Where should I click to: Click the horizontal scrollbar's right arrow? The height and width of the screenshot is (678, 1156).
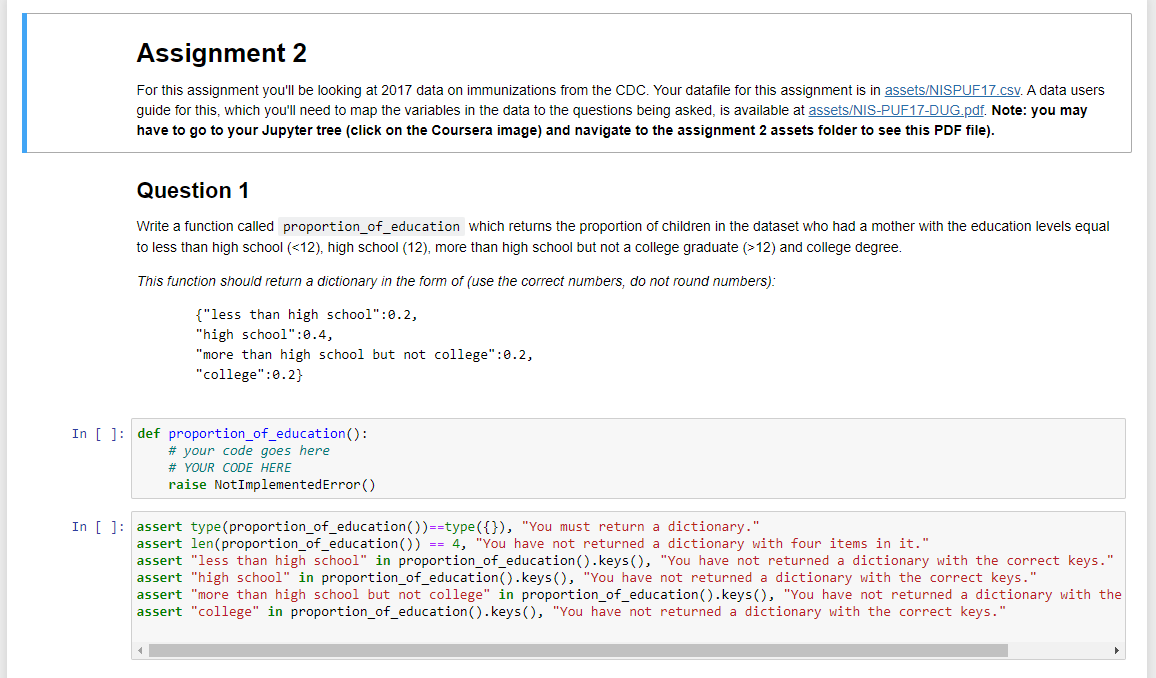[1116, 650]
